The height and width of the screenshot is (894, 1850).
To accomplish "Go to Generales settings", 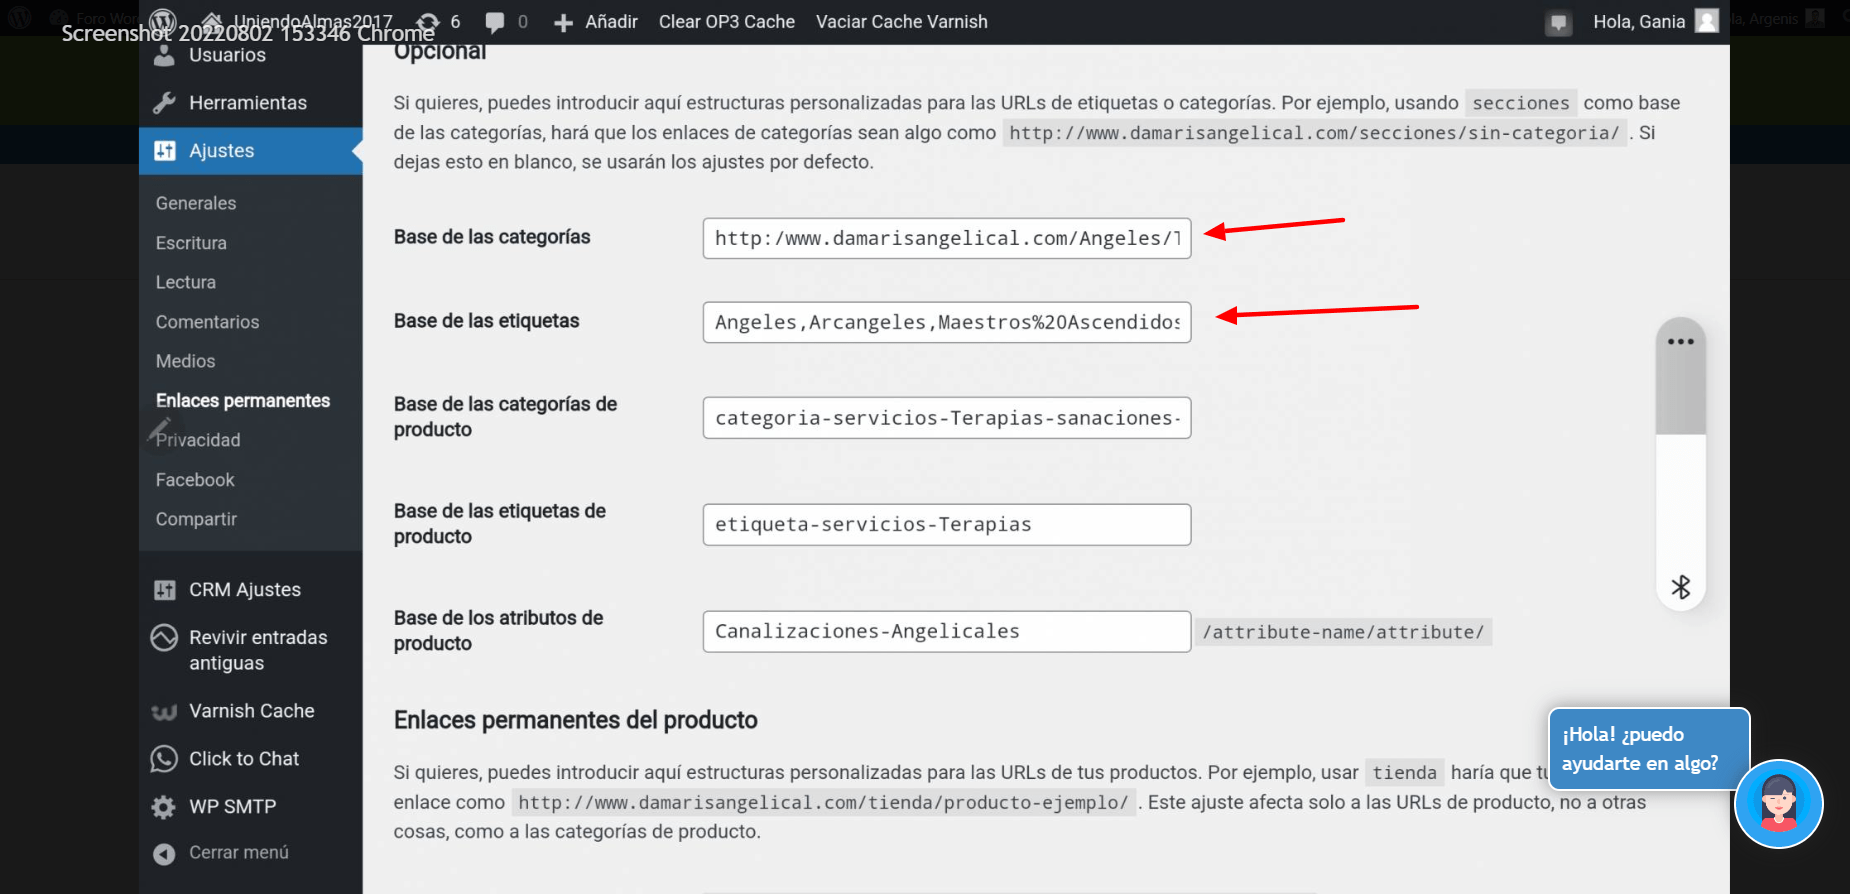I will click(x=196, y=203).
